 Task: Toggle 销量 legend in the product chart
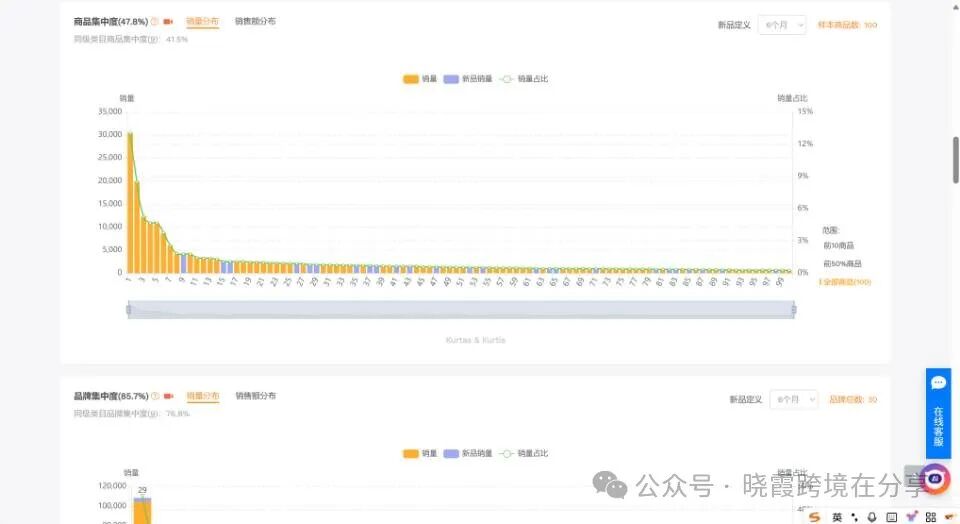coord(420,79)
